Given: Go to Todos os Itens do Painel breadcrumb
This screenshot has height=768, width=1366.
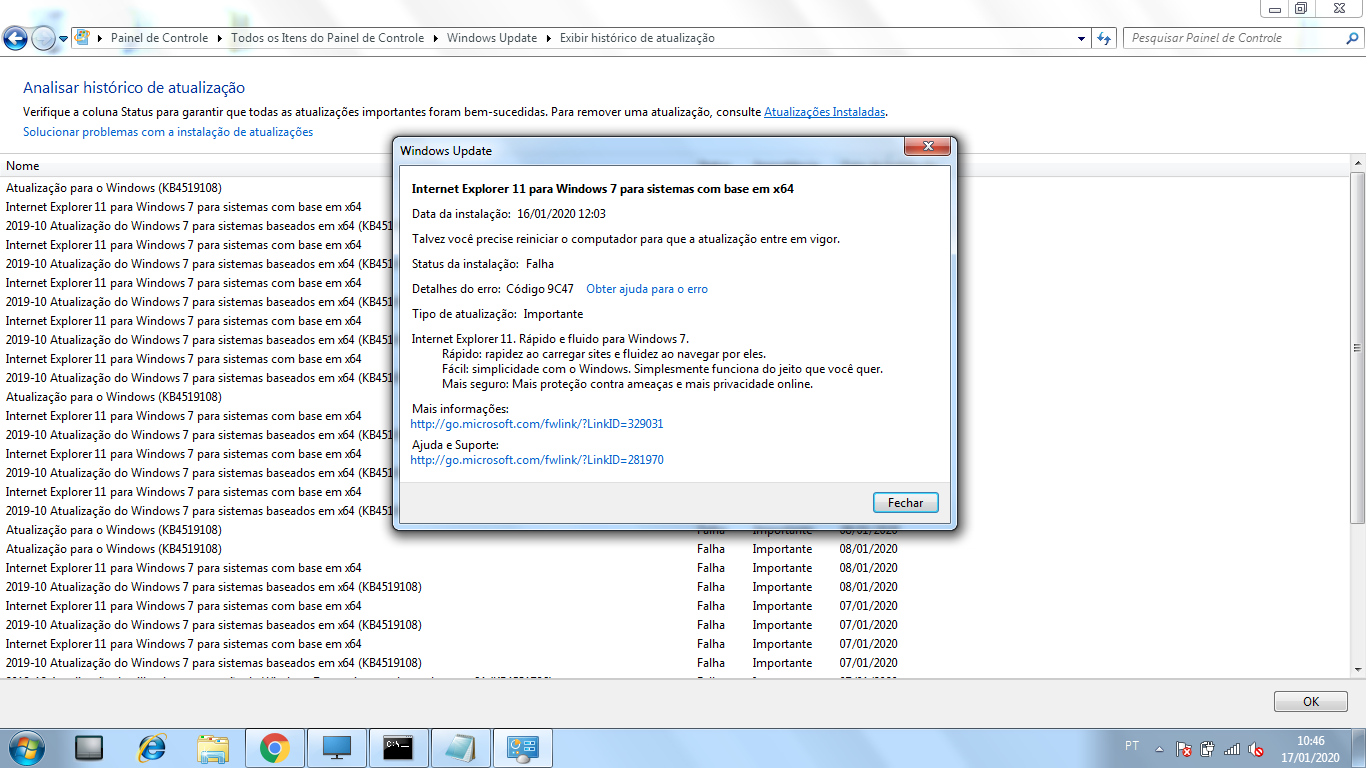Looking at the screenshot, I should click(327, 38).
